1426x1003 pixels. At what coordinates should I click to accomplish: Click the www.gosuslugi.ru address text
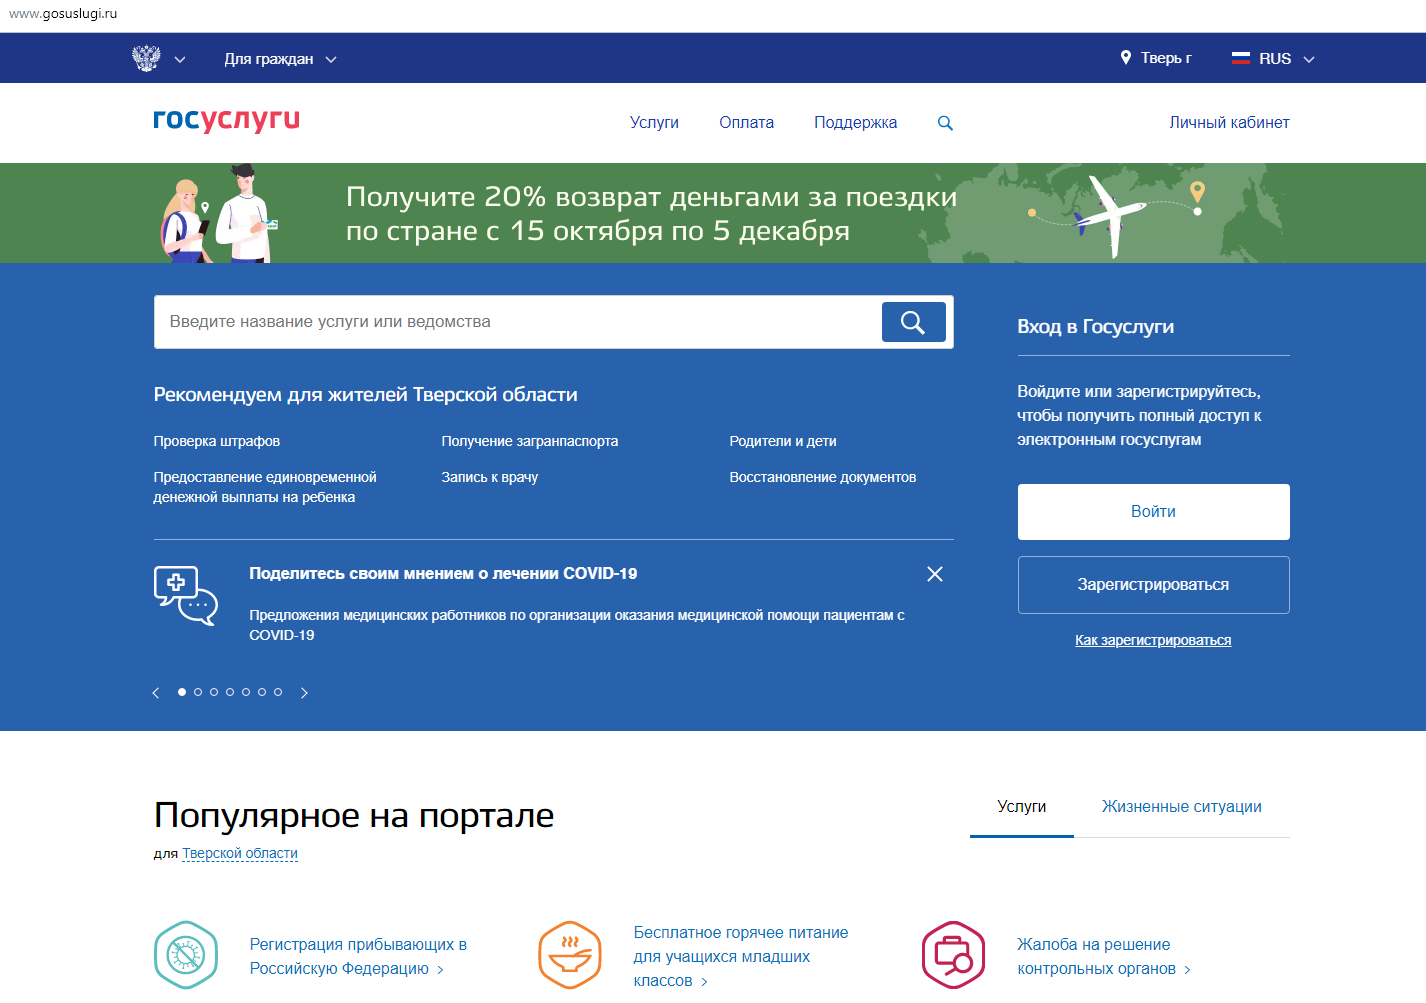tap(63, 14)
